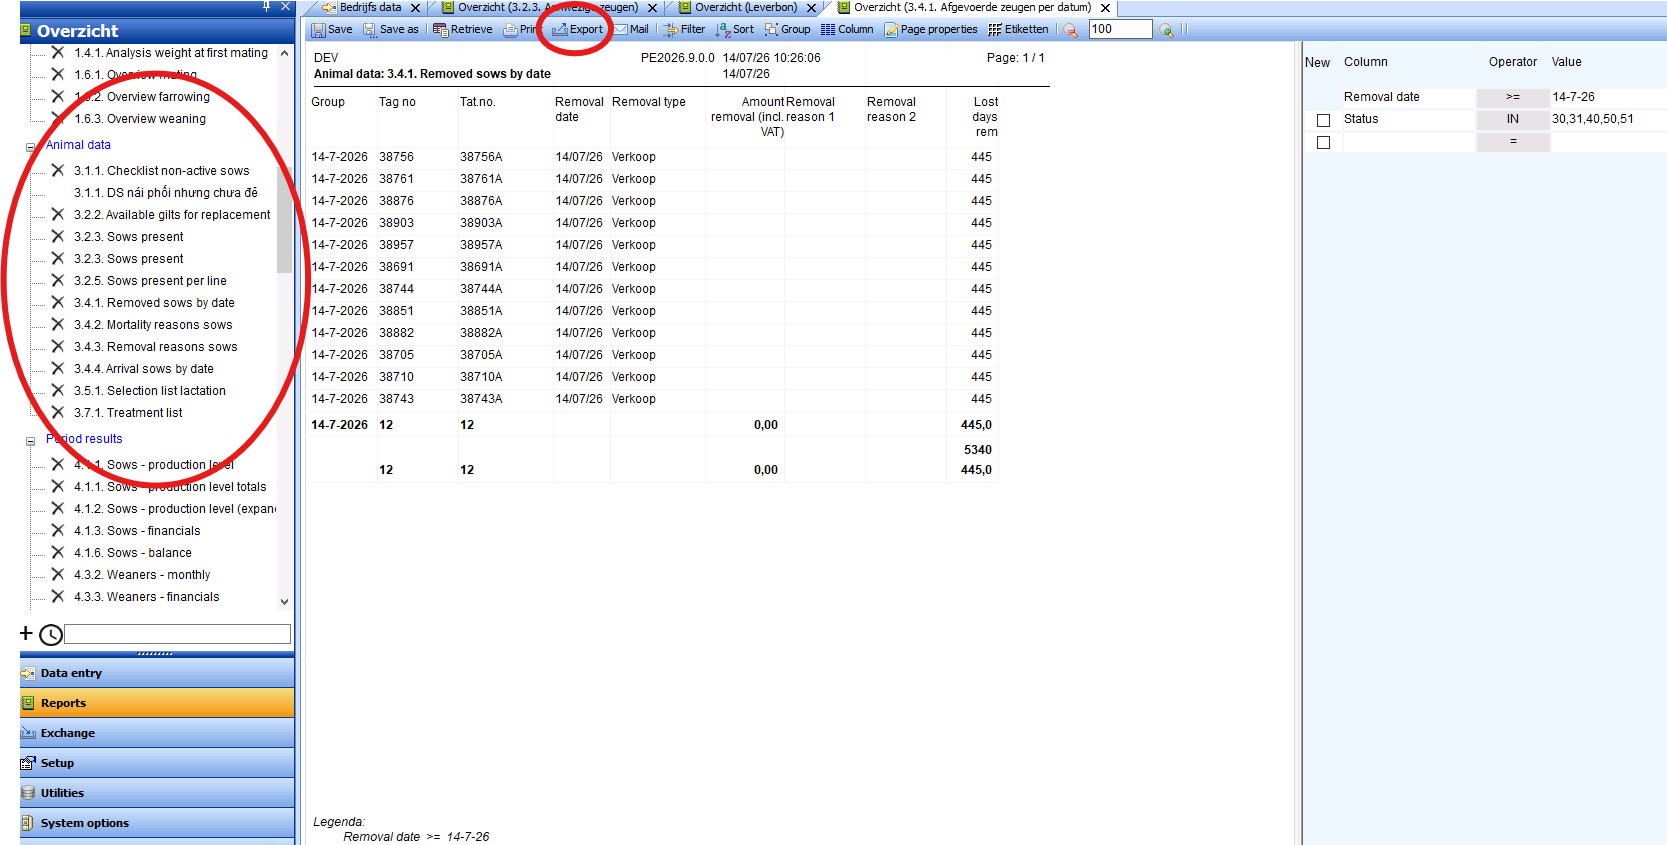Image resolution: width=1667 pixels, height=845 pixels.
Task: Click the Tag no column header
Action: point(397,102)
